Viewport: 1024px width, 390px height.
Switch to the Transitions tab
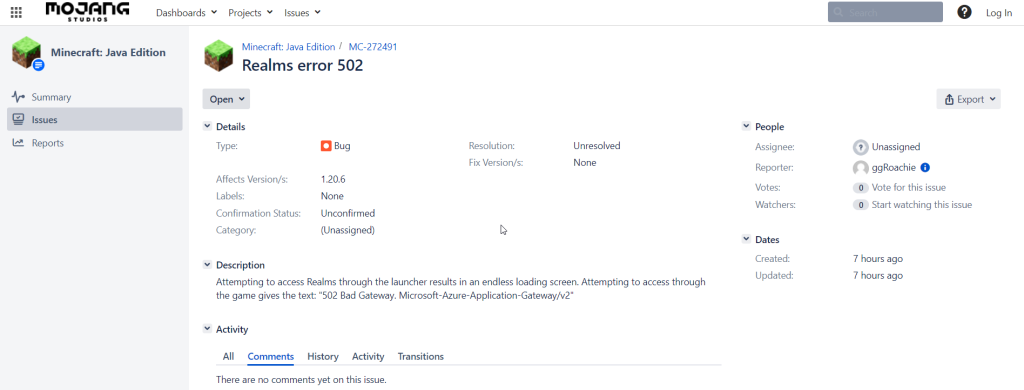pos(421,357)
